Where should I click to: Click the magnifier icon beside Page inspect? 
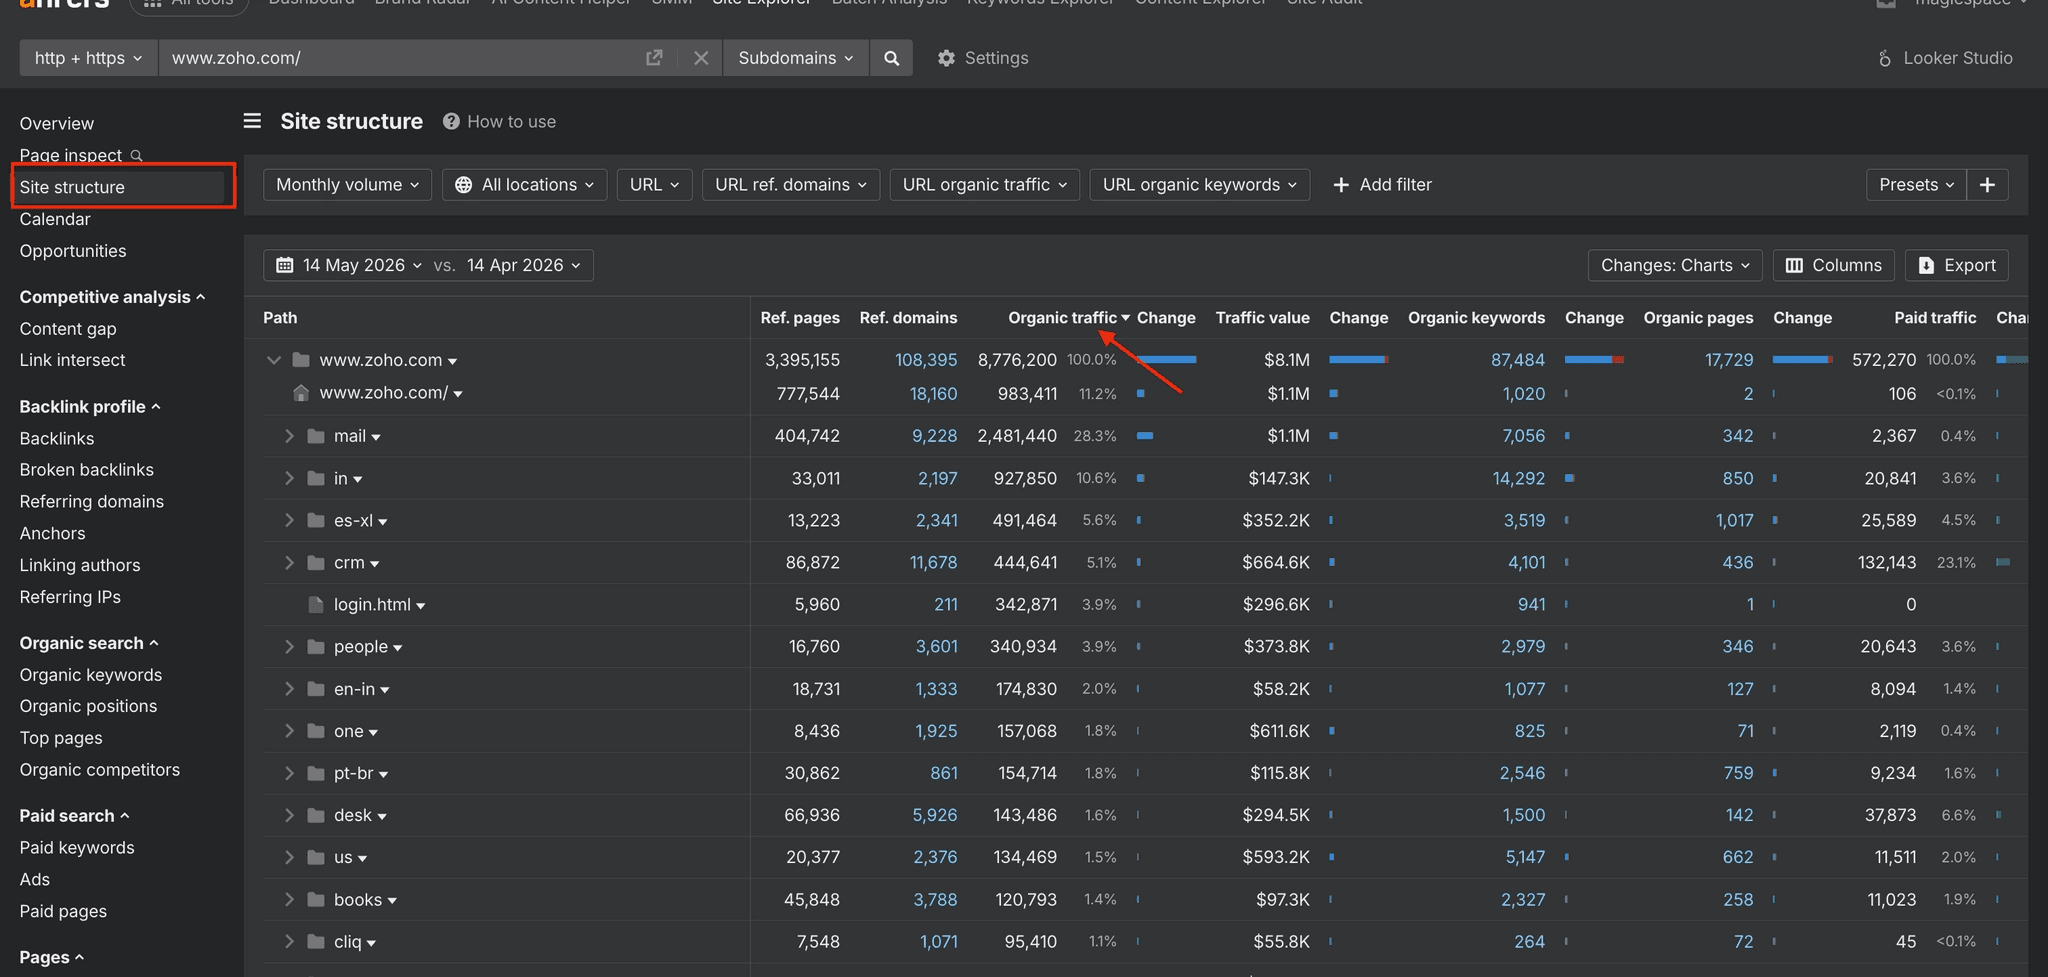tap(137, 156)
